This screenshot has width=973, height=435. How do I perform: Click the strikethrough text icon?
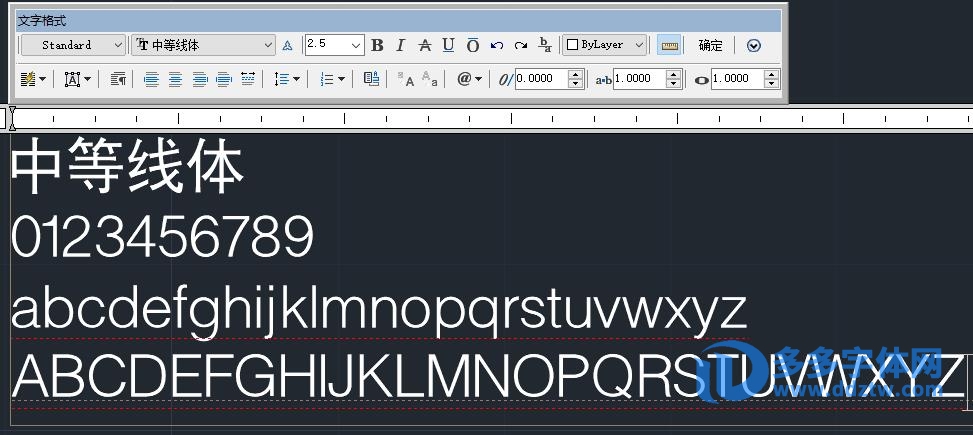tap(424, 45)
